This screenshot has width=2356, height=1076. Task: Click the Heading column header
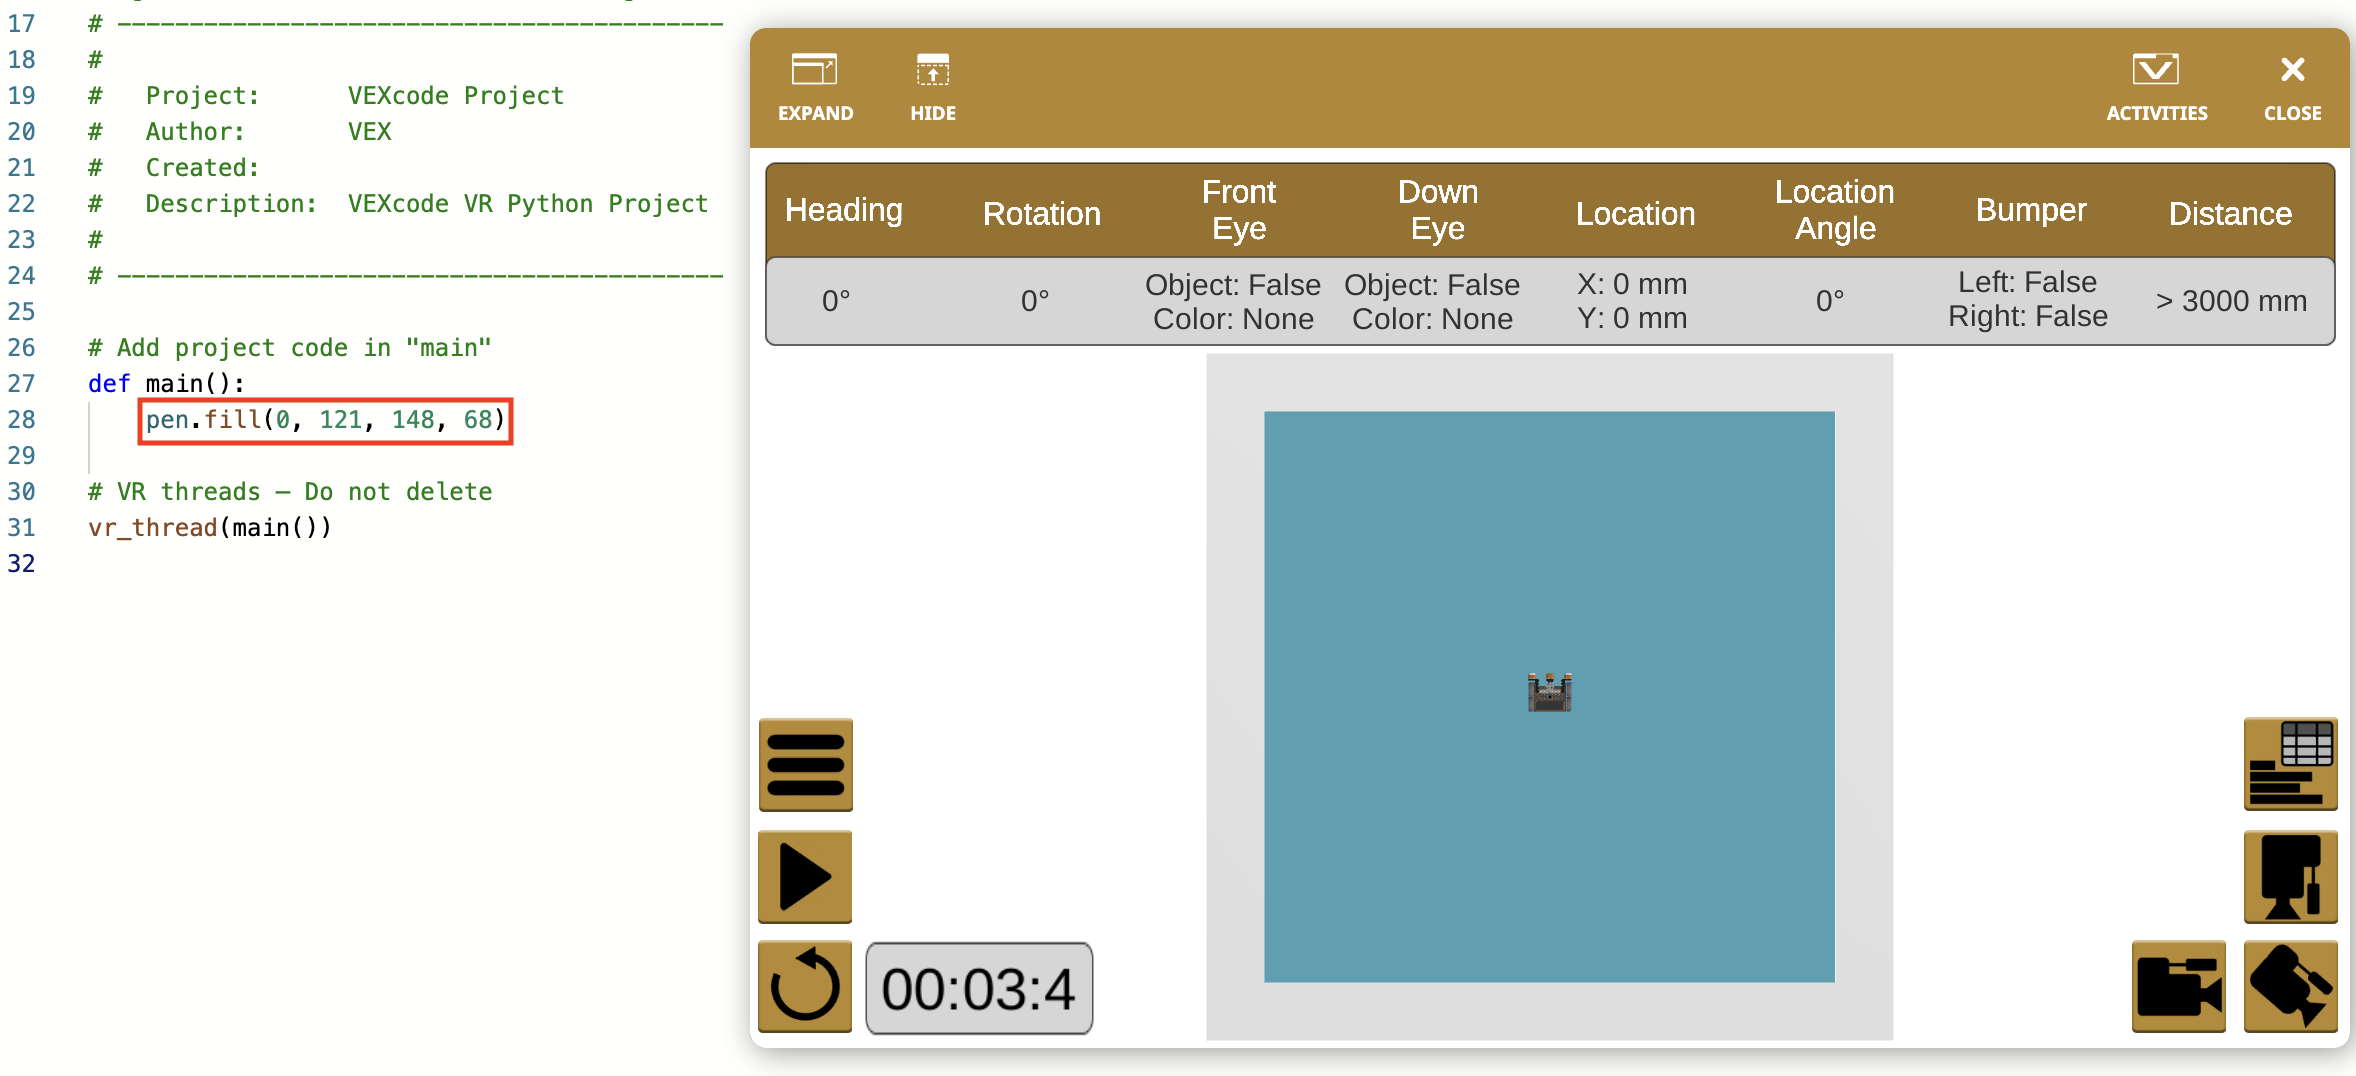(843, 211)
